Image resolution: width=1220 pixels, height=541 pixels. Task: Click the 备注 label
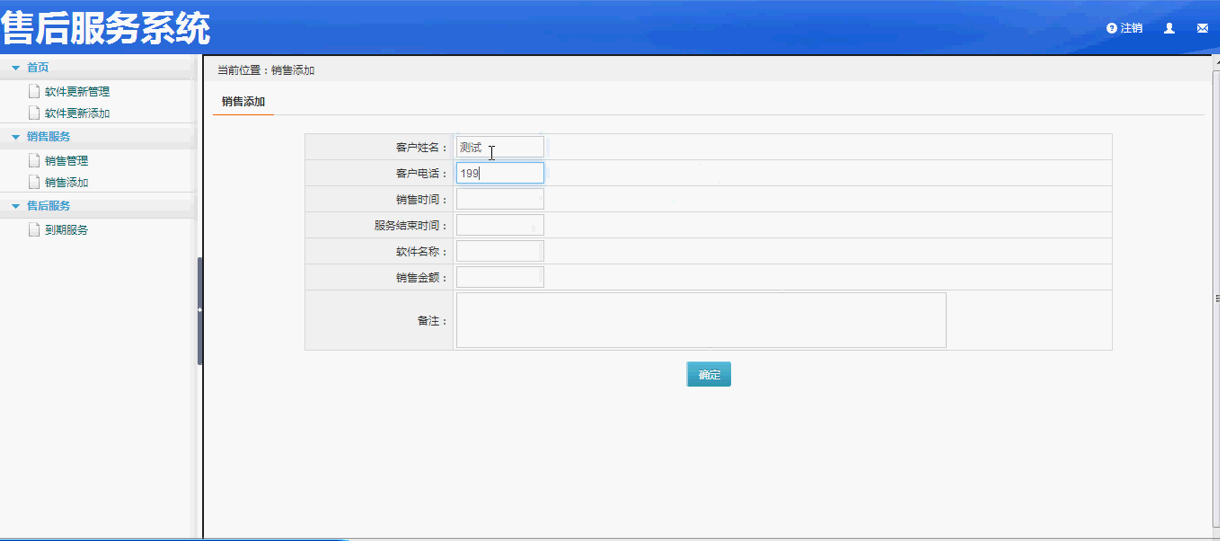[x=433, y=321]
